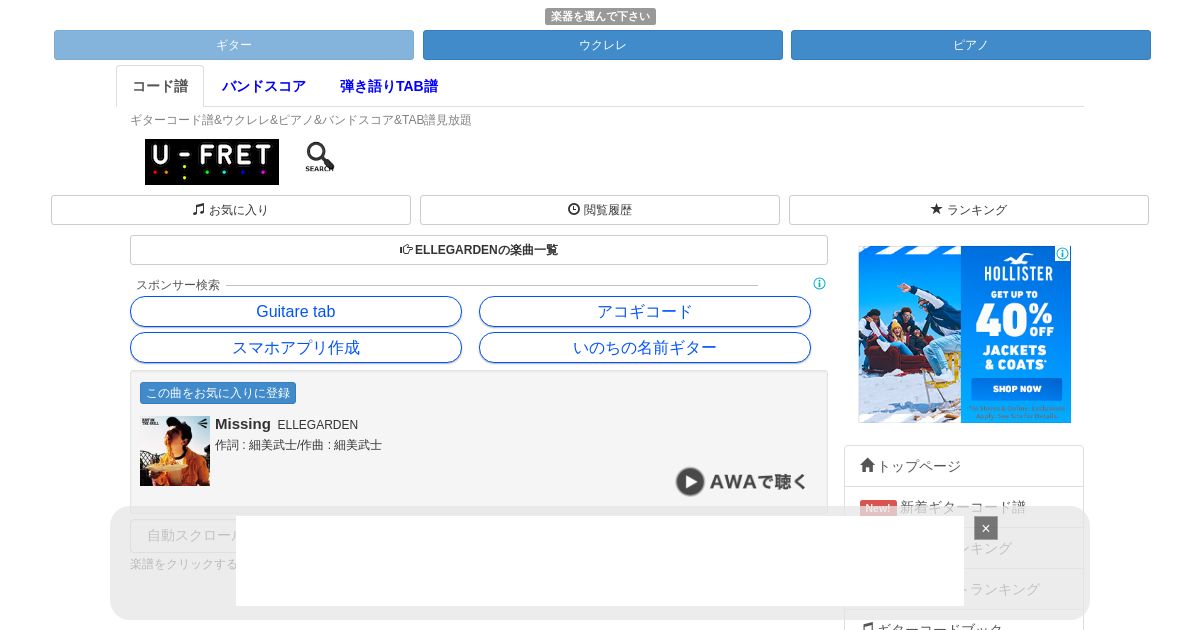This screenshot has height=630, width=1200.
Task: Click the sponsored search info icon
Action: tap(820, 284)
